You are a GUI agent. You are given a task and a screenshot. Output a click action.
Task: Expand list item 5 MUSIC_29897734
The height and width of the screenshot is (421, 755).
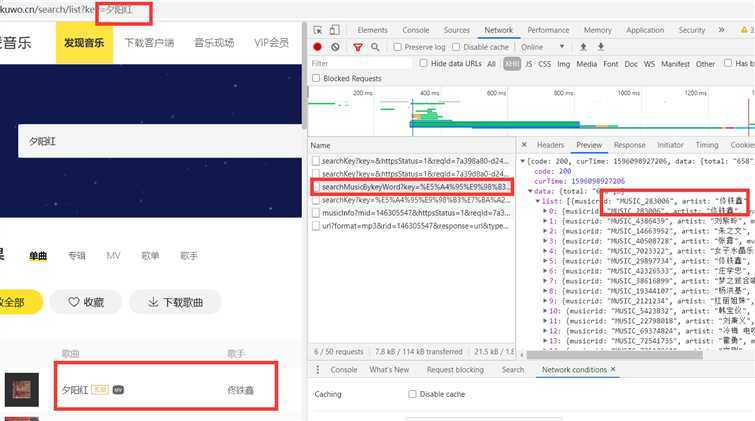point(545,261)
